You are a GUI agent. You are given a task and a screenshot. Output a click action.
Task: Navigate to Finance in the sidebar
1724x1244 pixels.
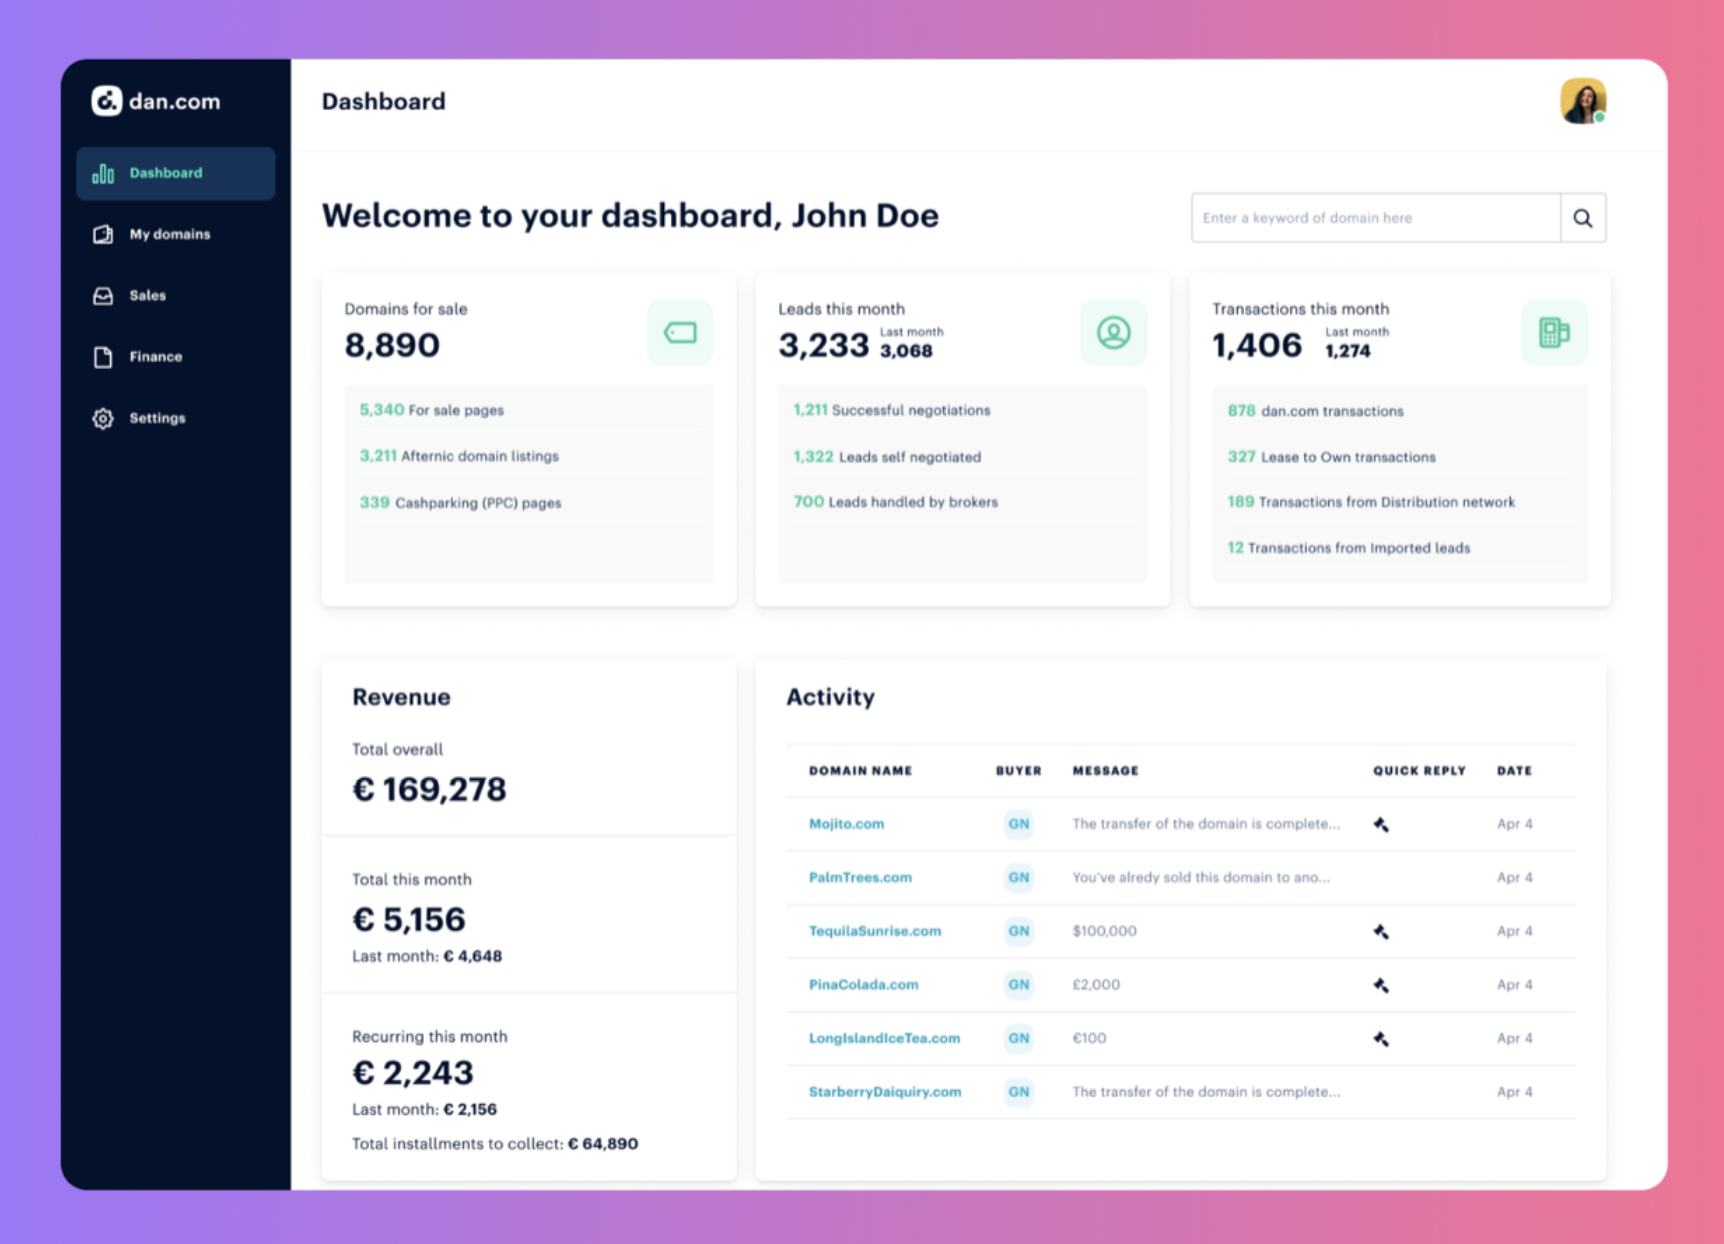point(155,357)
